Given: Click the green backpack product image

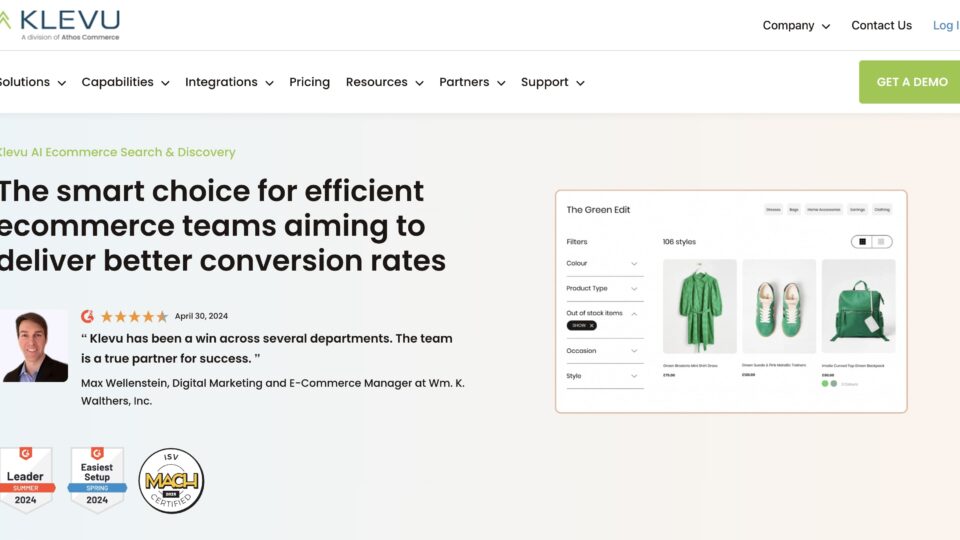Looking at the screenshot, I should (x=858, y=306).
